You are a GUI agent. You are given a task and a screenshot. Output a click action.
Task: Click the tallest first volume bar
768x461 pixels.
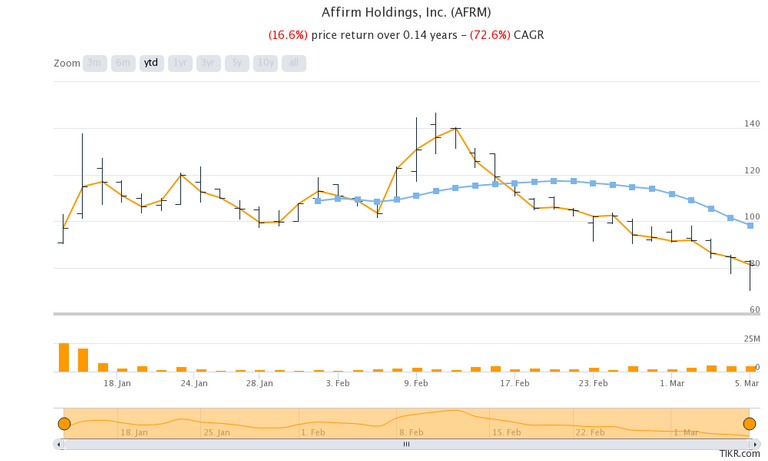pyautogui.click(x=64, y=357)
